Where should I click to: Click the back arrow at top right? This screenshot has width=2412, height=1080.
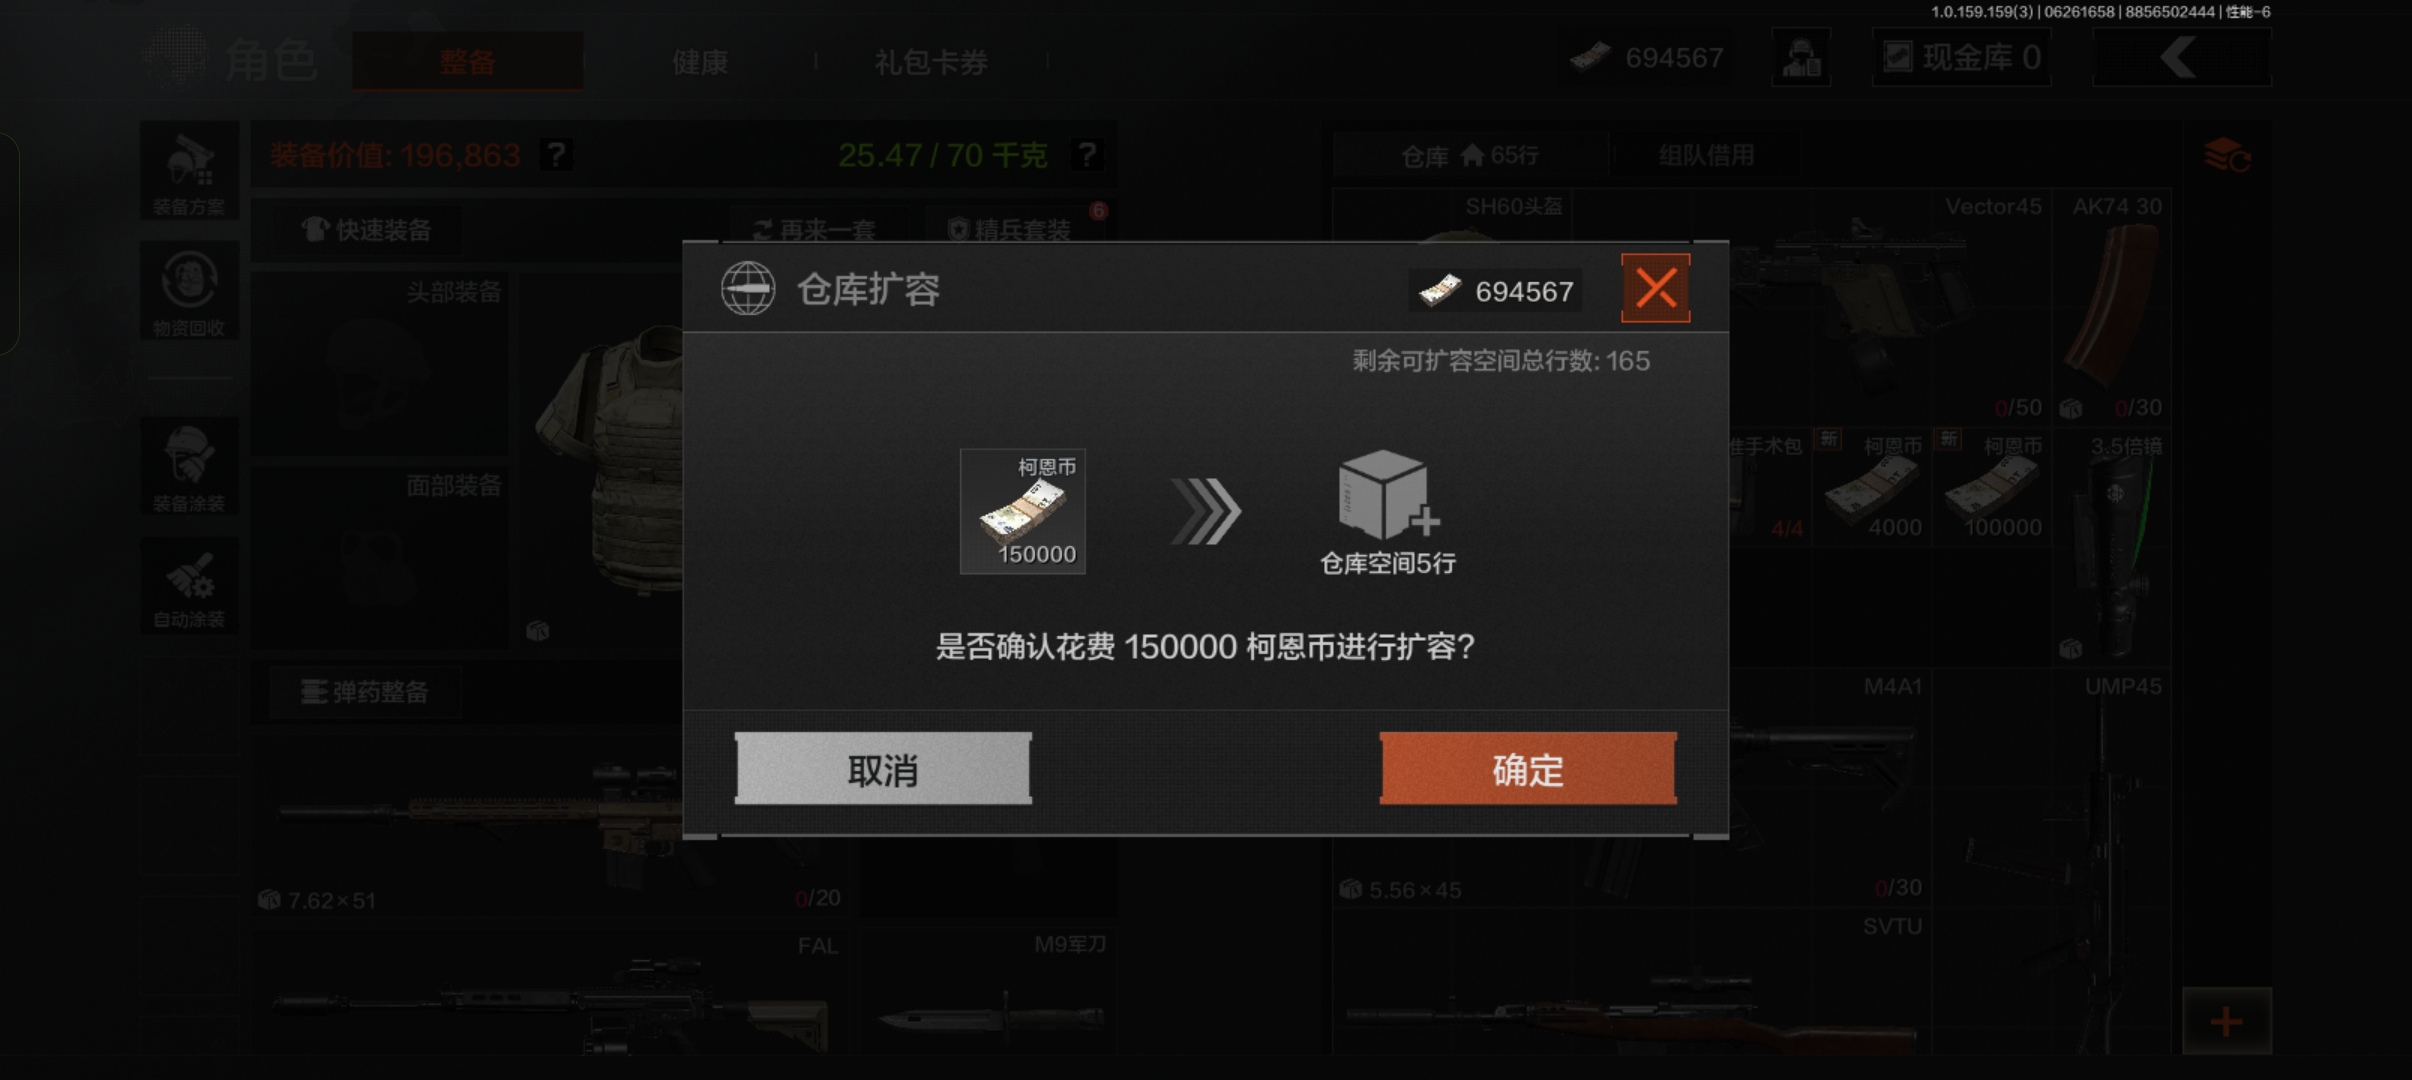tap(2181, 58)
